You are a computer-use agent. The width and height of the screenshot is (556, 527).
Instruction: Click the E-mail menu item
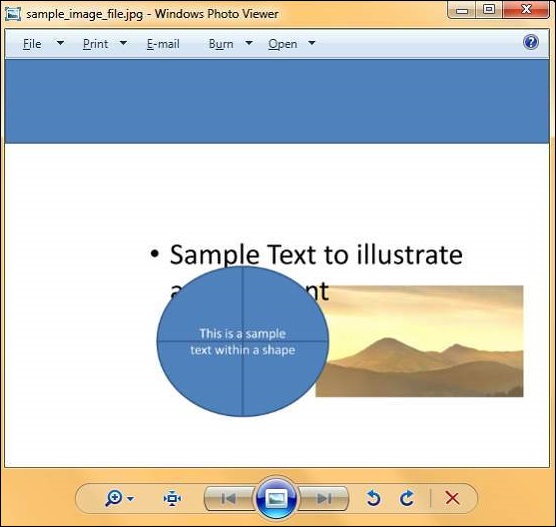point(163,44)
